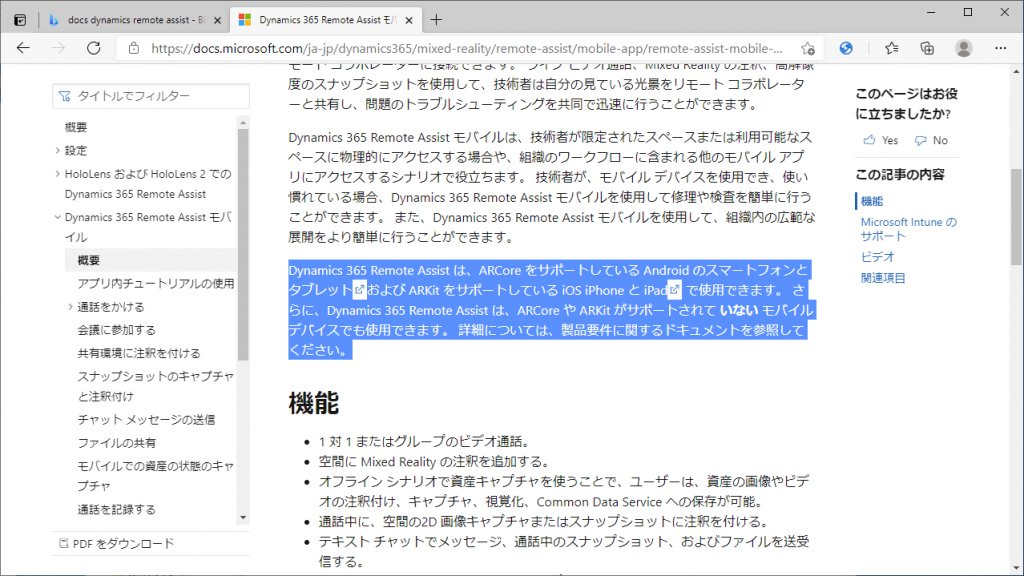Click external link icon after タブレット
Image resolution: width=1024 pixels, height=576 pixels.
(x=359, y=289)
